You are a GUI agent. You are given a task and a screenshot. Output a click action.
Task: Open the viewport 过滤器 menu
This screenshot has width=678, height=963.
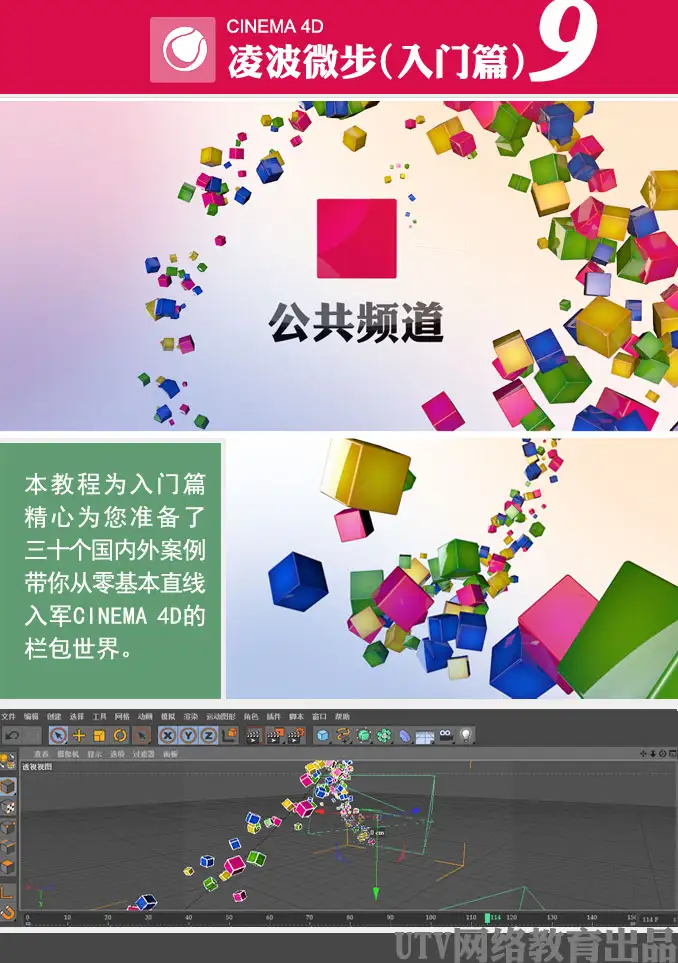point(144,754)
